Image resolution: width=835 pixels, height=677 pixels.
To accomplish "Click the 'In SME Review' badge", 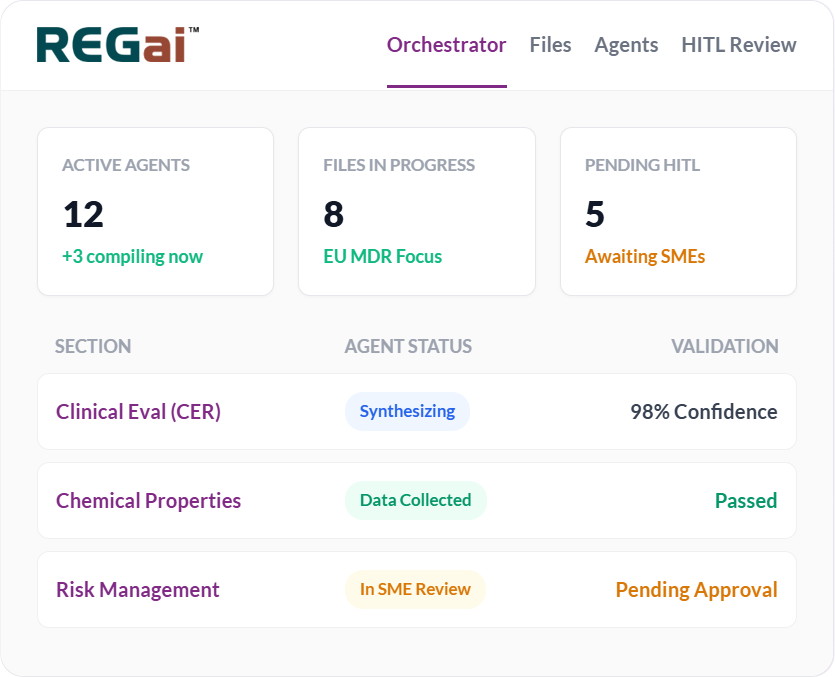I will pos(415,589).
